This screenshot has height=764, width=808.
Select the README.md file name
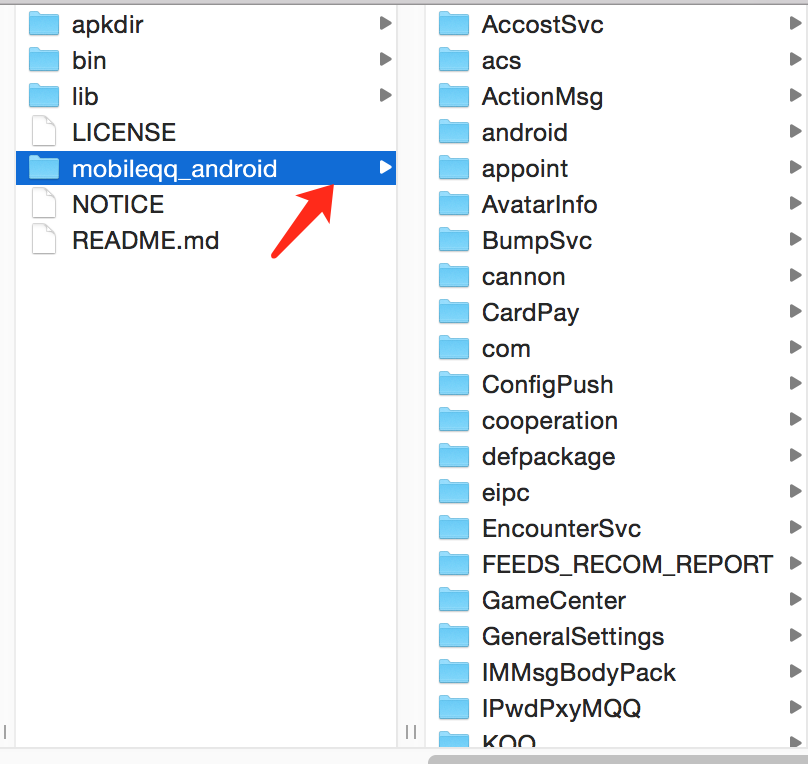click(145, 241)
